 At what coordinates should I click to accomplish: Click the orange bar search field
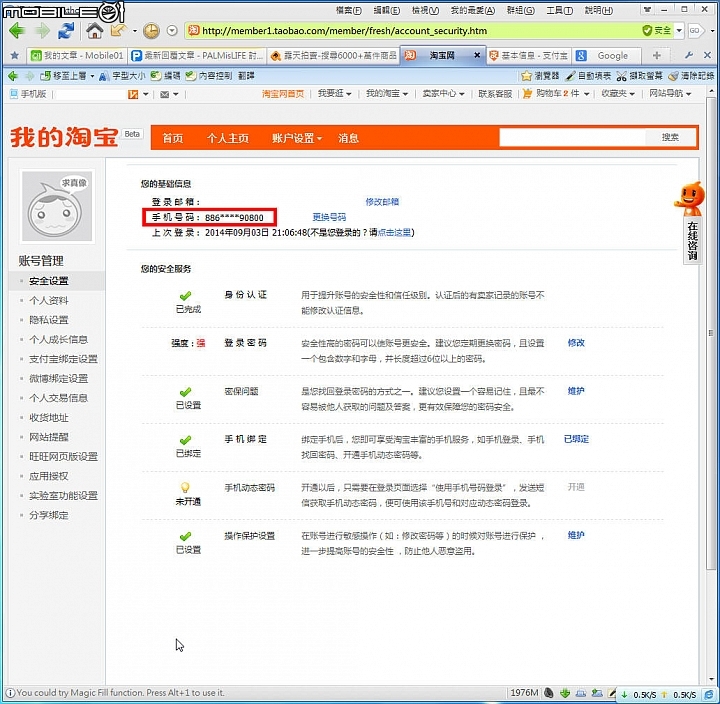573,137
